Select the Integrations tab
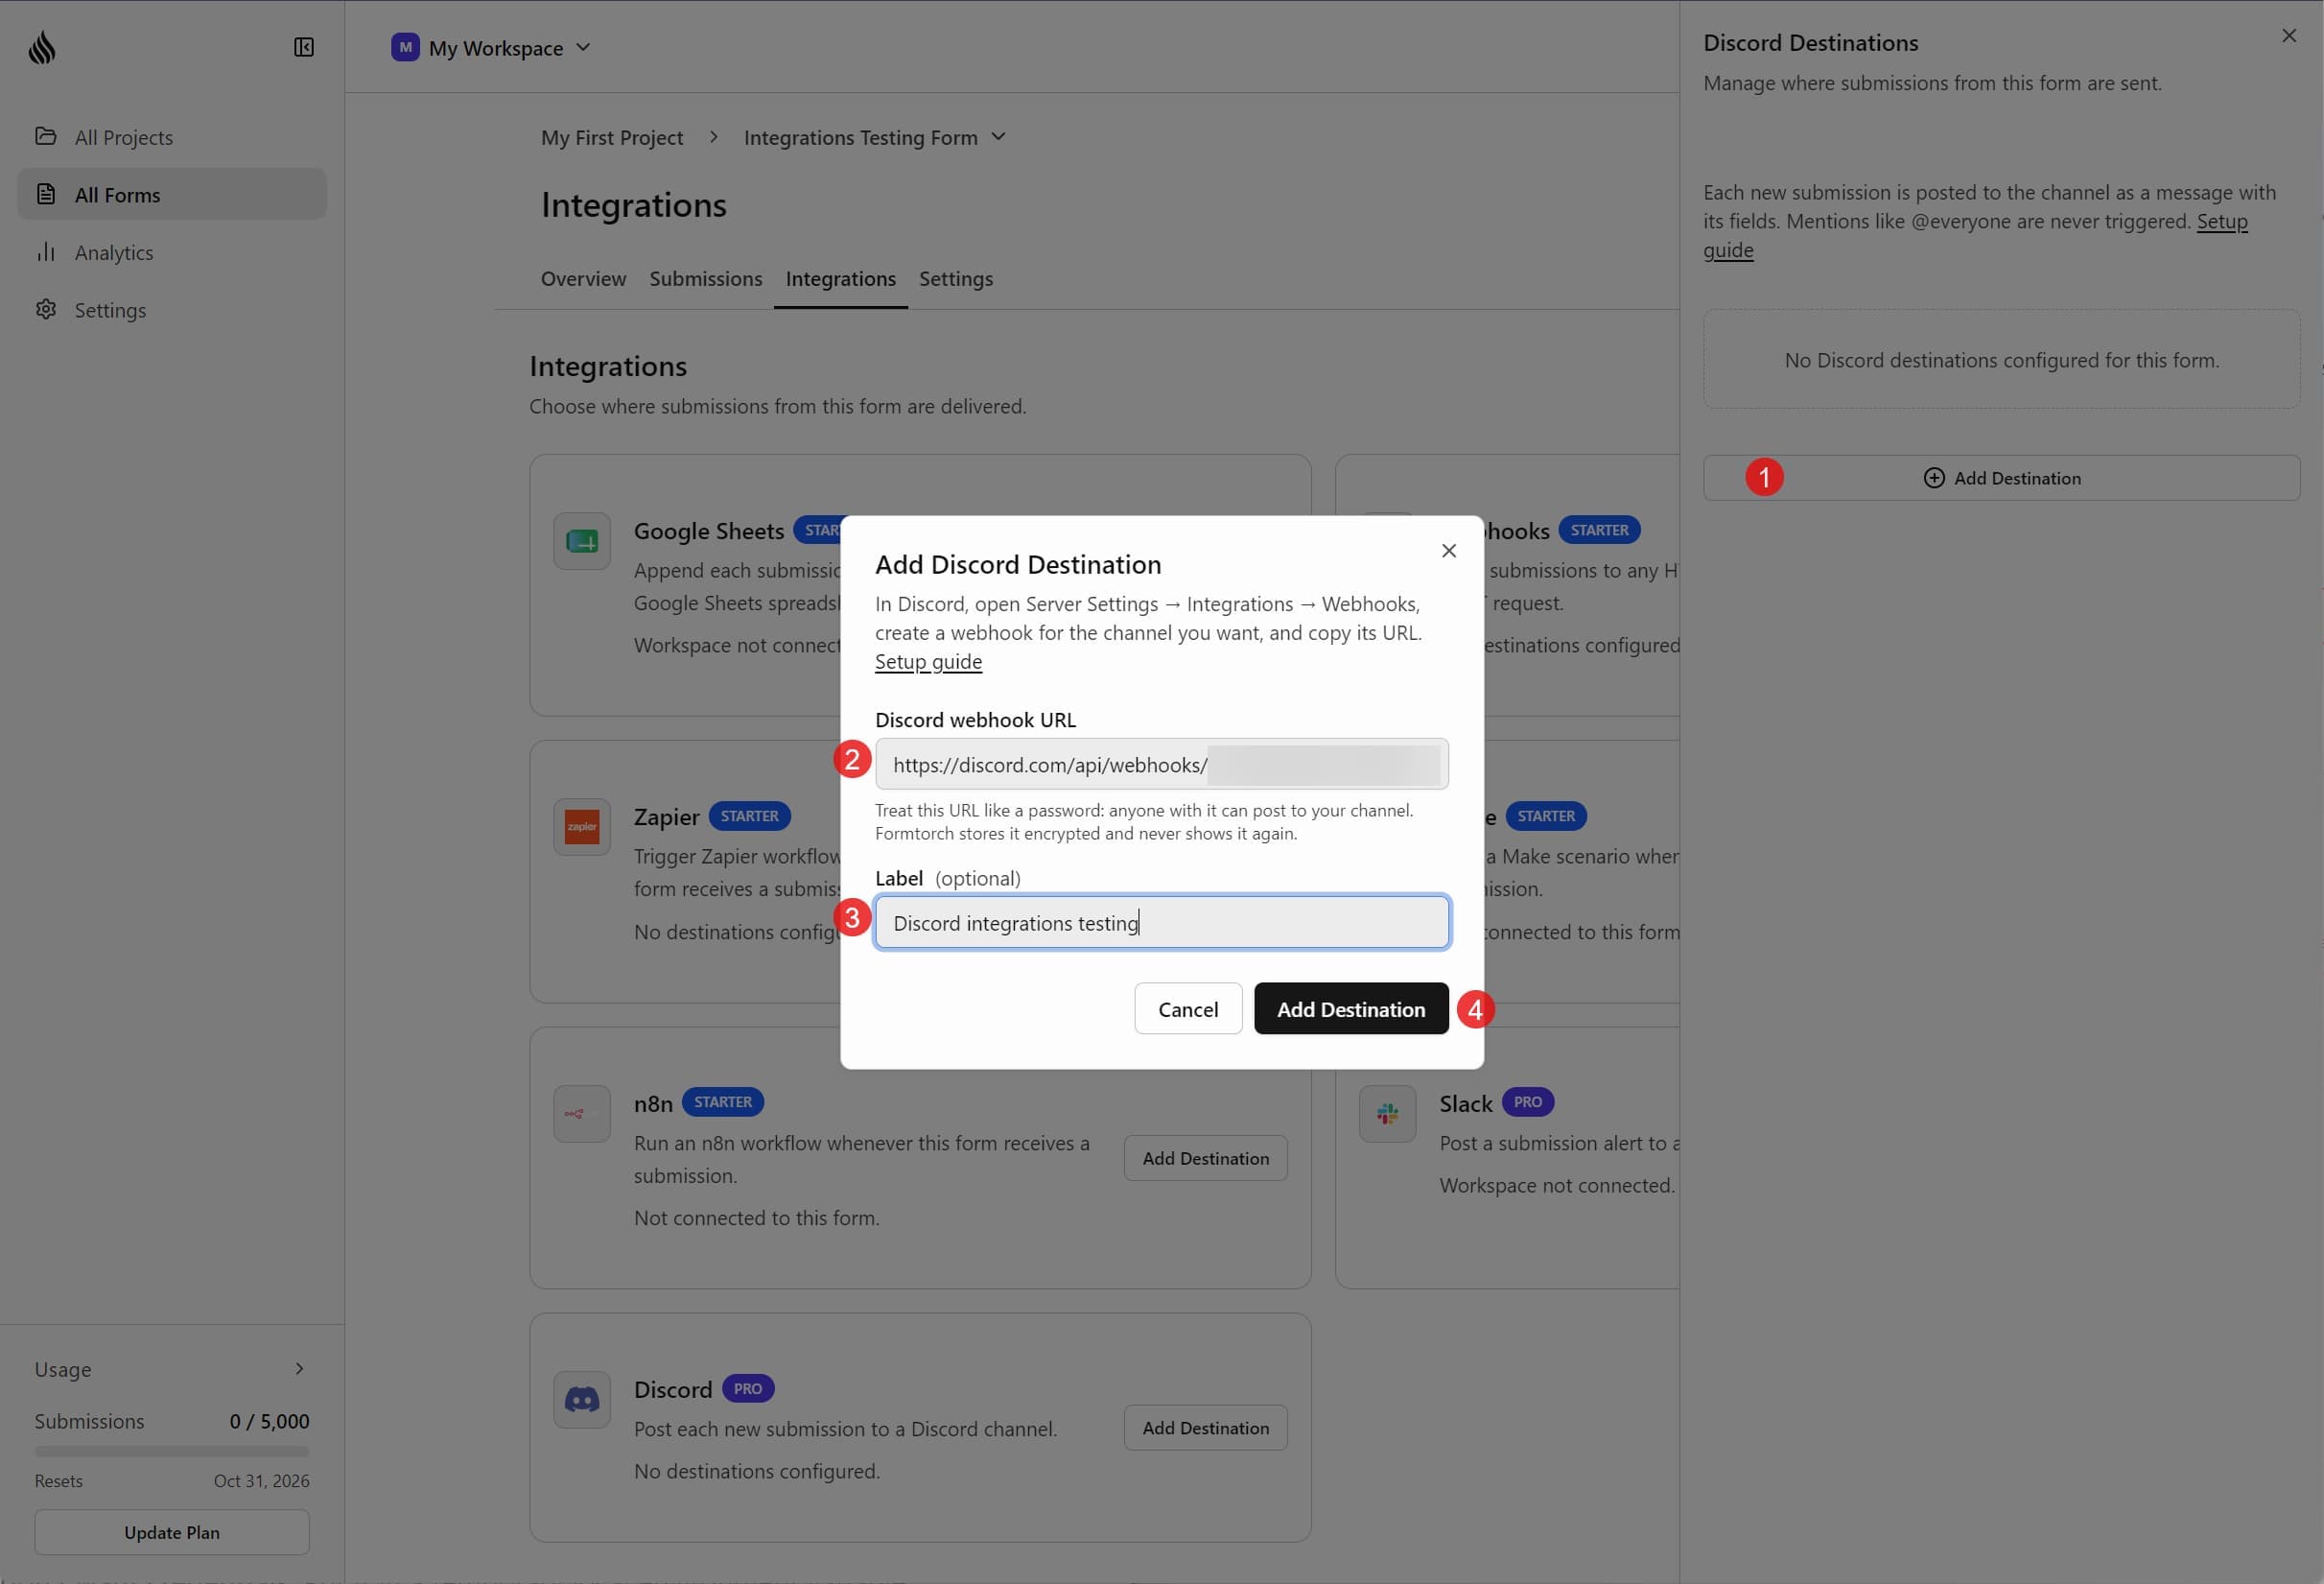2324x1584 pixels. [x=840, y=278]
